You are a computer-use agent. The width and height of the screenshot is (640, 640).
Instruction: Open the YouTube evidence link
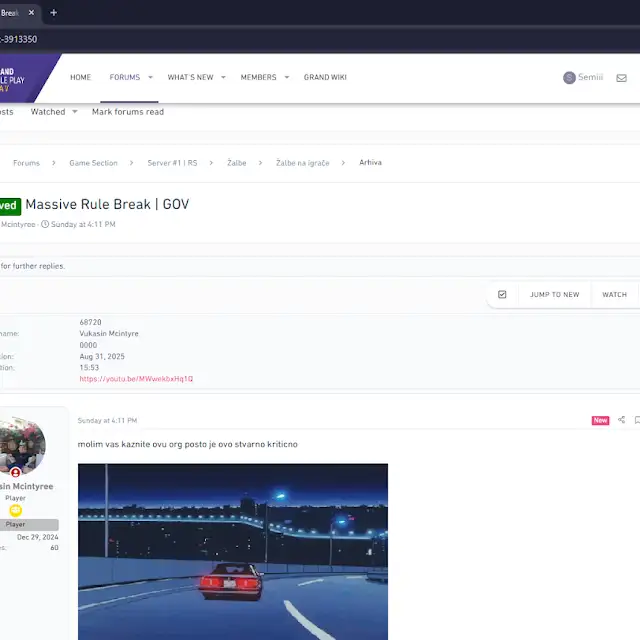tap(136, 379)
